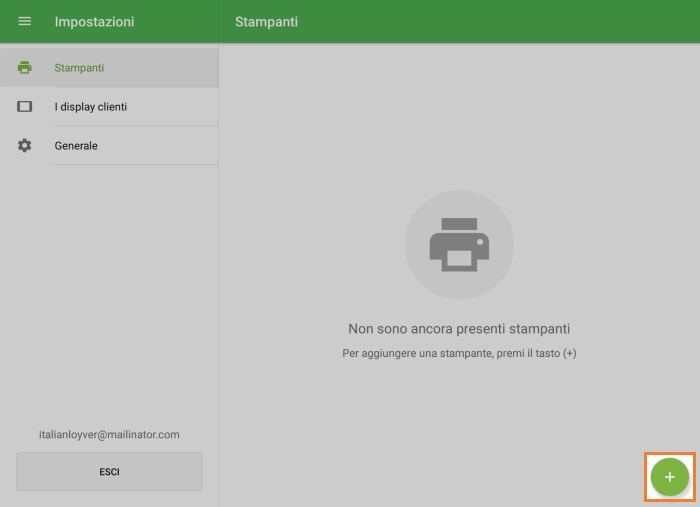Select Stampanti in the settings list
700x507 pixels.
pyautogui.click(x=109, y=68)
